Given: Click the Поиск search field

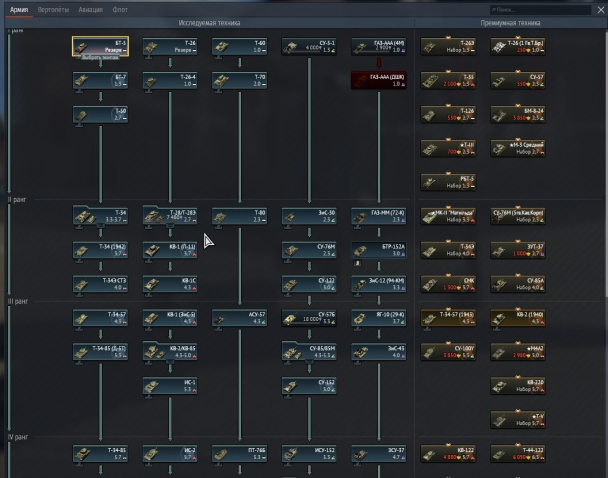Looking at the screenshot, I should [540, 10].
